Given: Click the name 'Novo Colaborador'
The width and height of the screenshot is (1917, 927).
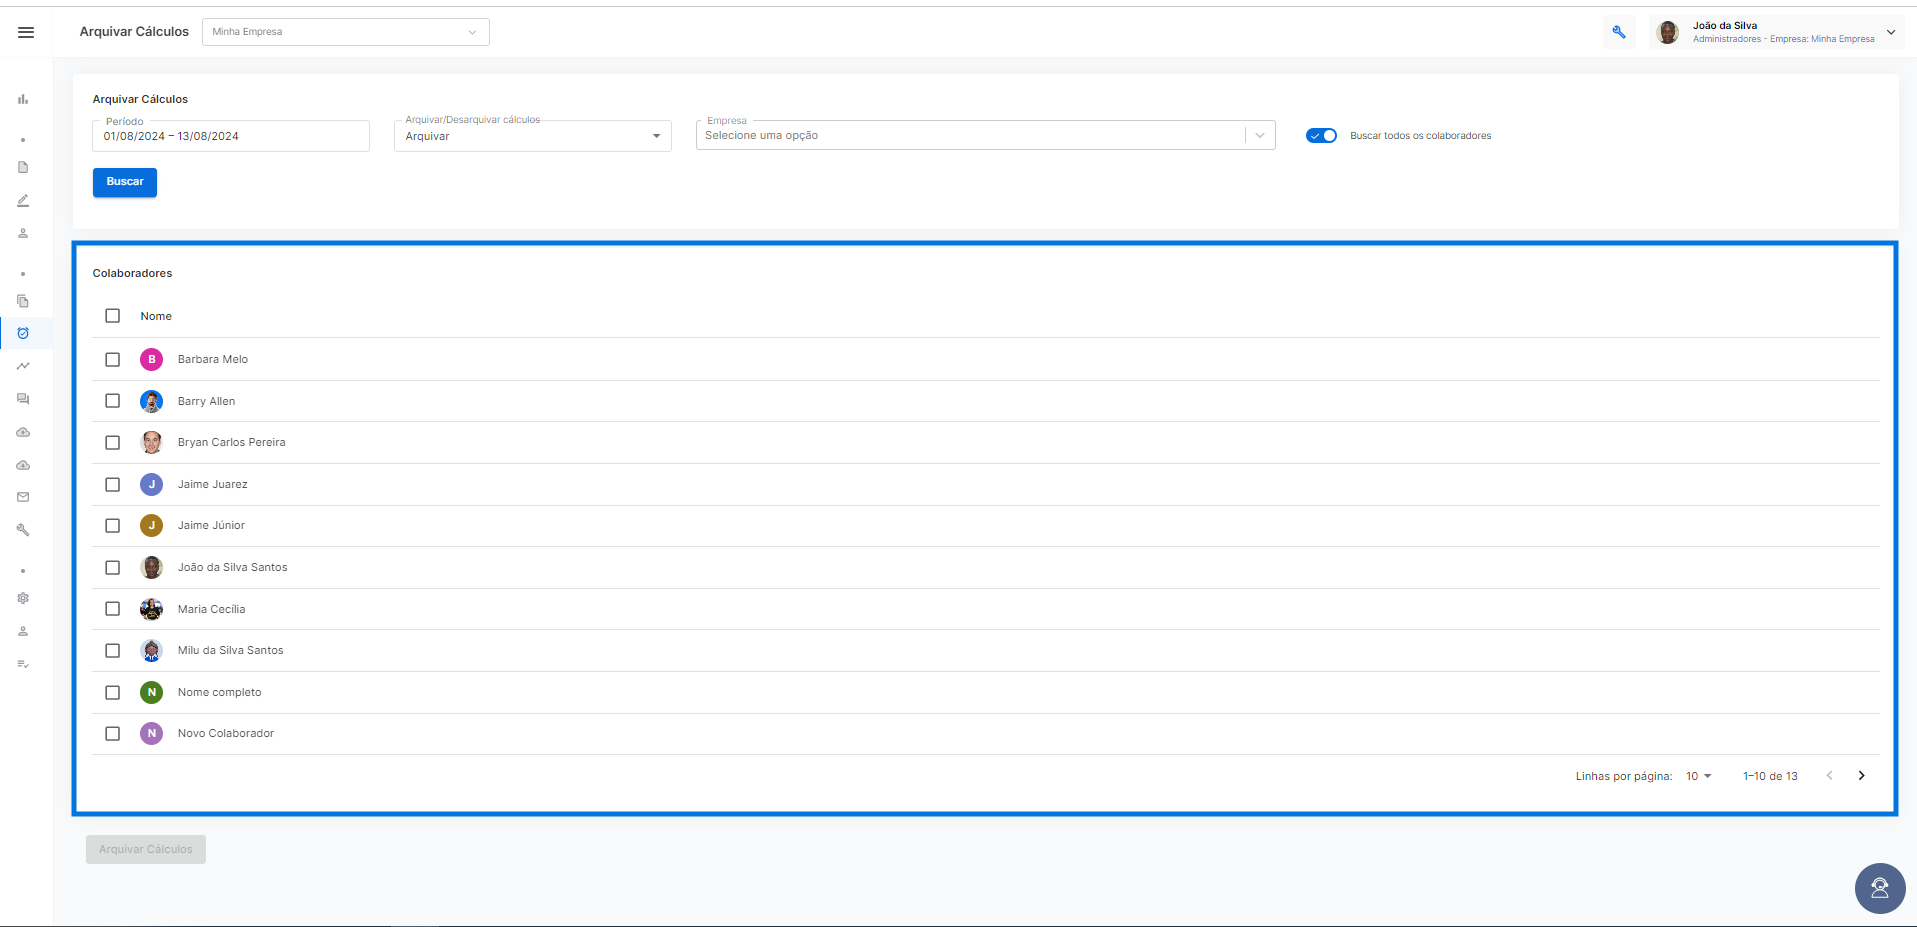Looking at the screenshot, I should pos(226,733).
